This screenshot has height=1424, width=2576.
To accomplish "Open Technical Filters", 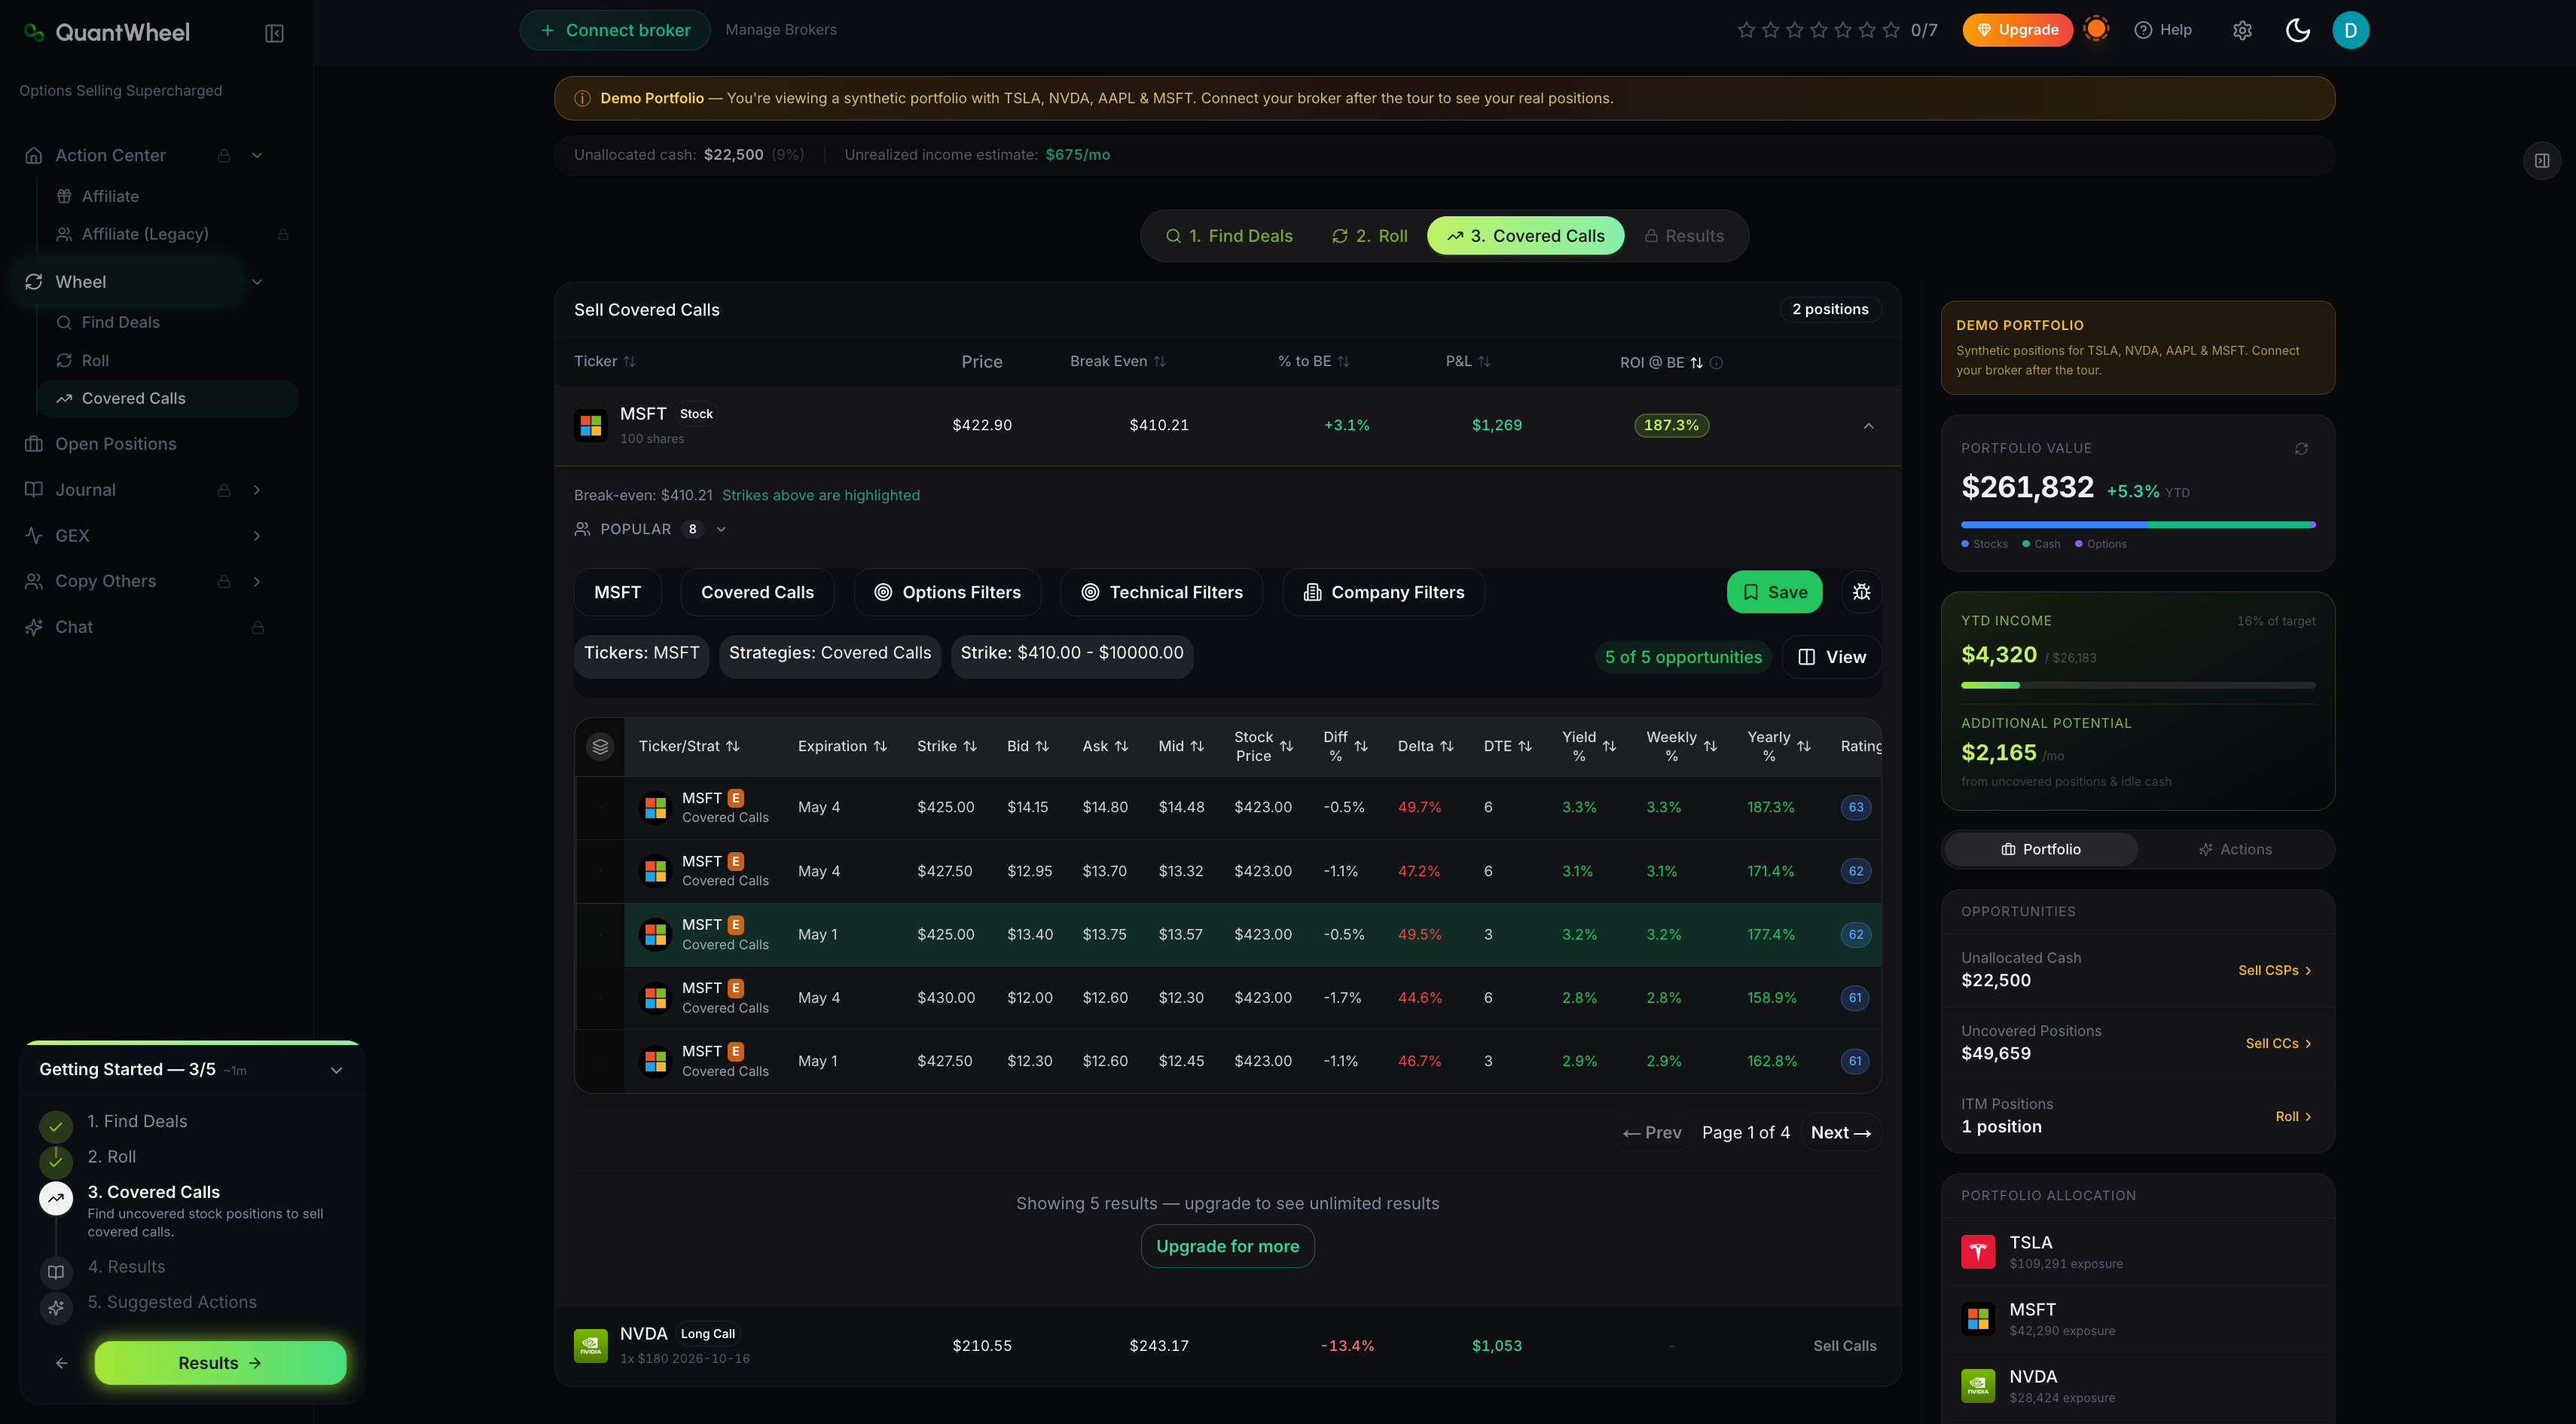I will (x=1161, y=592).
